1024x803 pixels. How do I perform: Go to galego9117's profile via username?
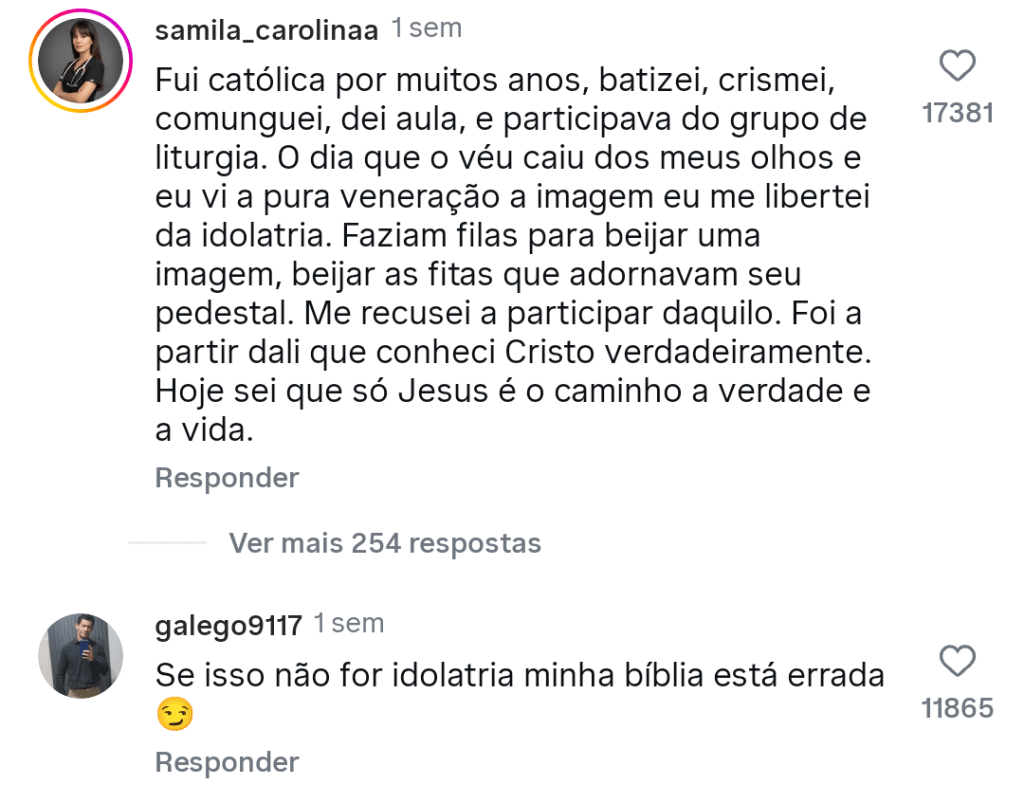[x=229, y=625]
